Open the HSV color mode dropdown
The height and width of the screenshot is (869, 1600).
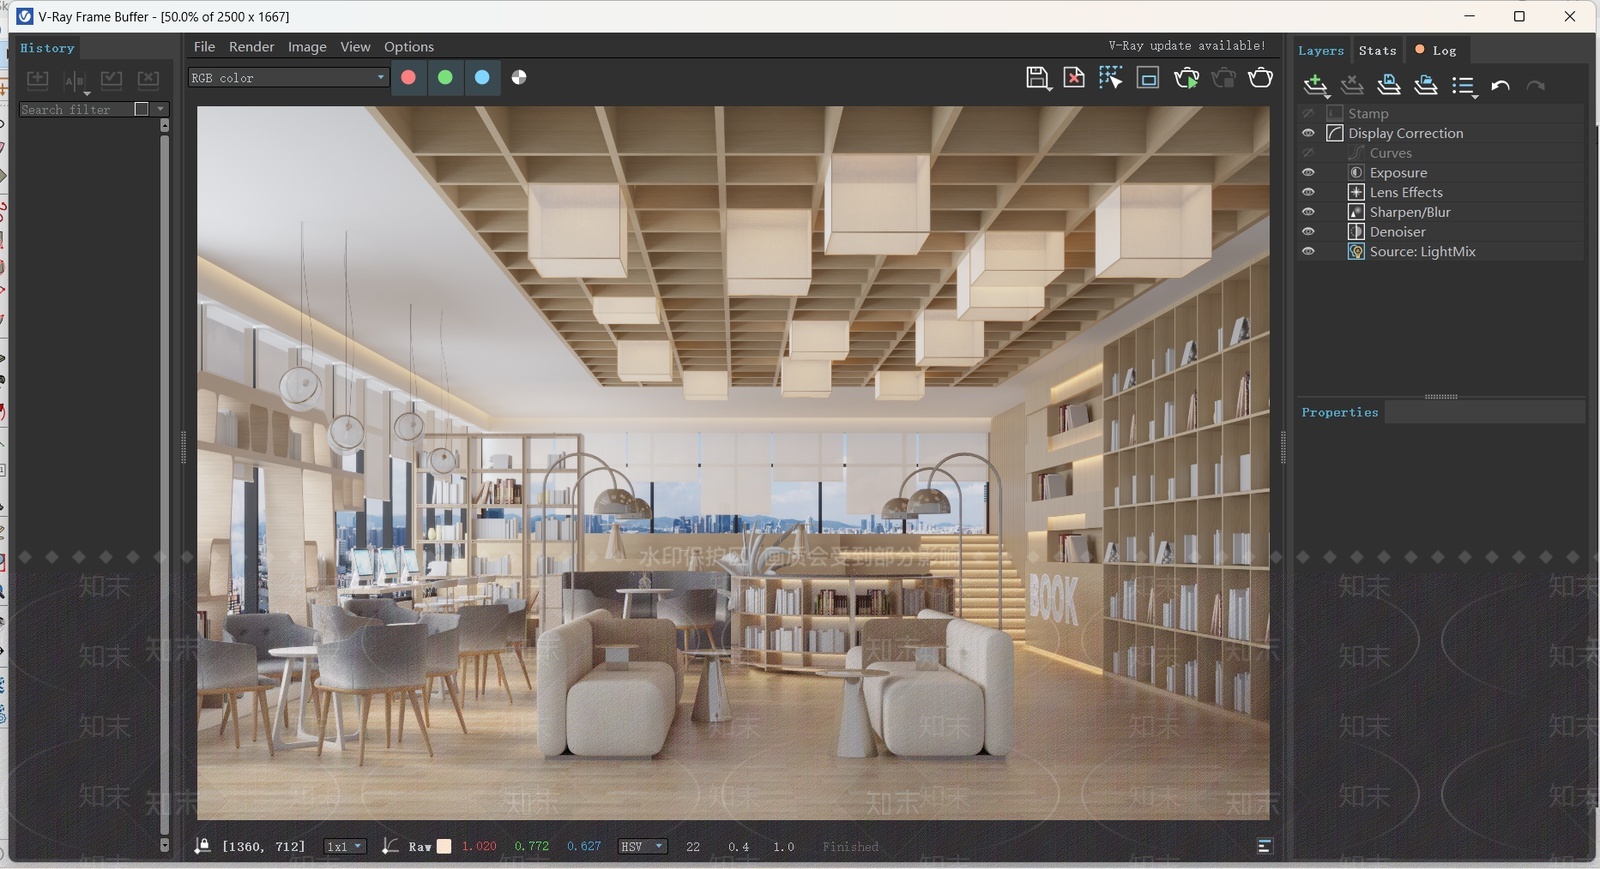point(642,846)
